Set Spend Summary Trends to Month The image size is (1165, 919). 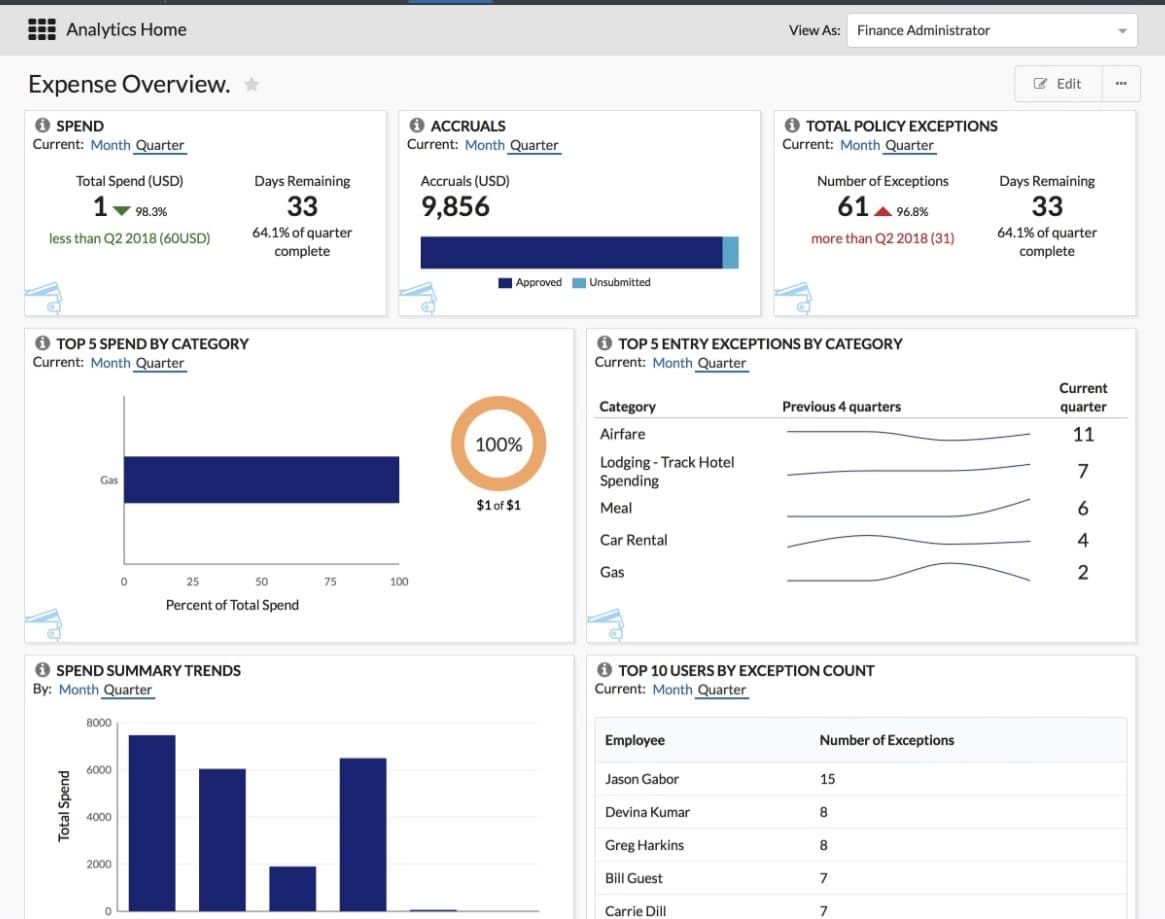coord(78,689)
